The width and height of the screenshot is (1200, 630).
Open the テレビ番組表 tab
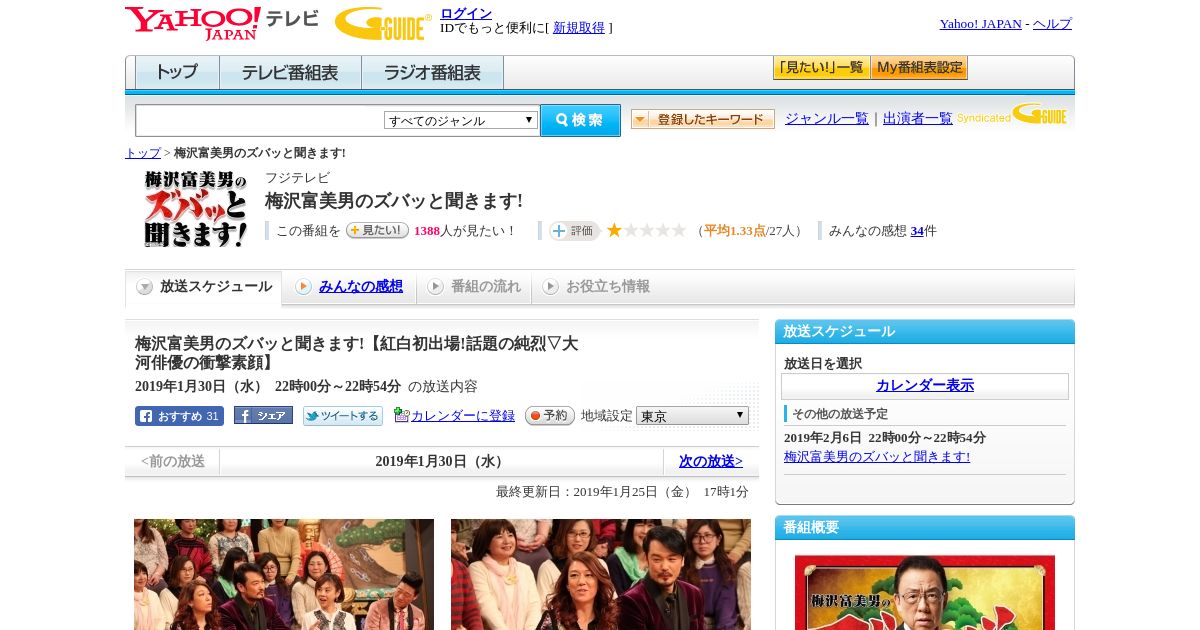tap(290, 73)
